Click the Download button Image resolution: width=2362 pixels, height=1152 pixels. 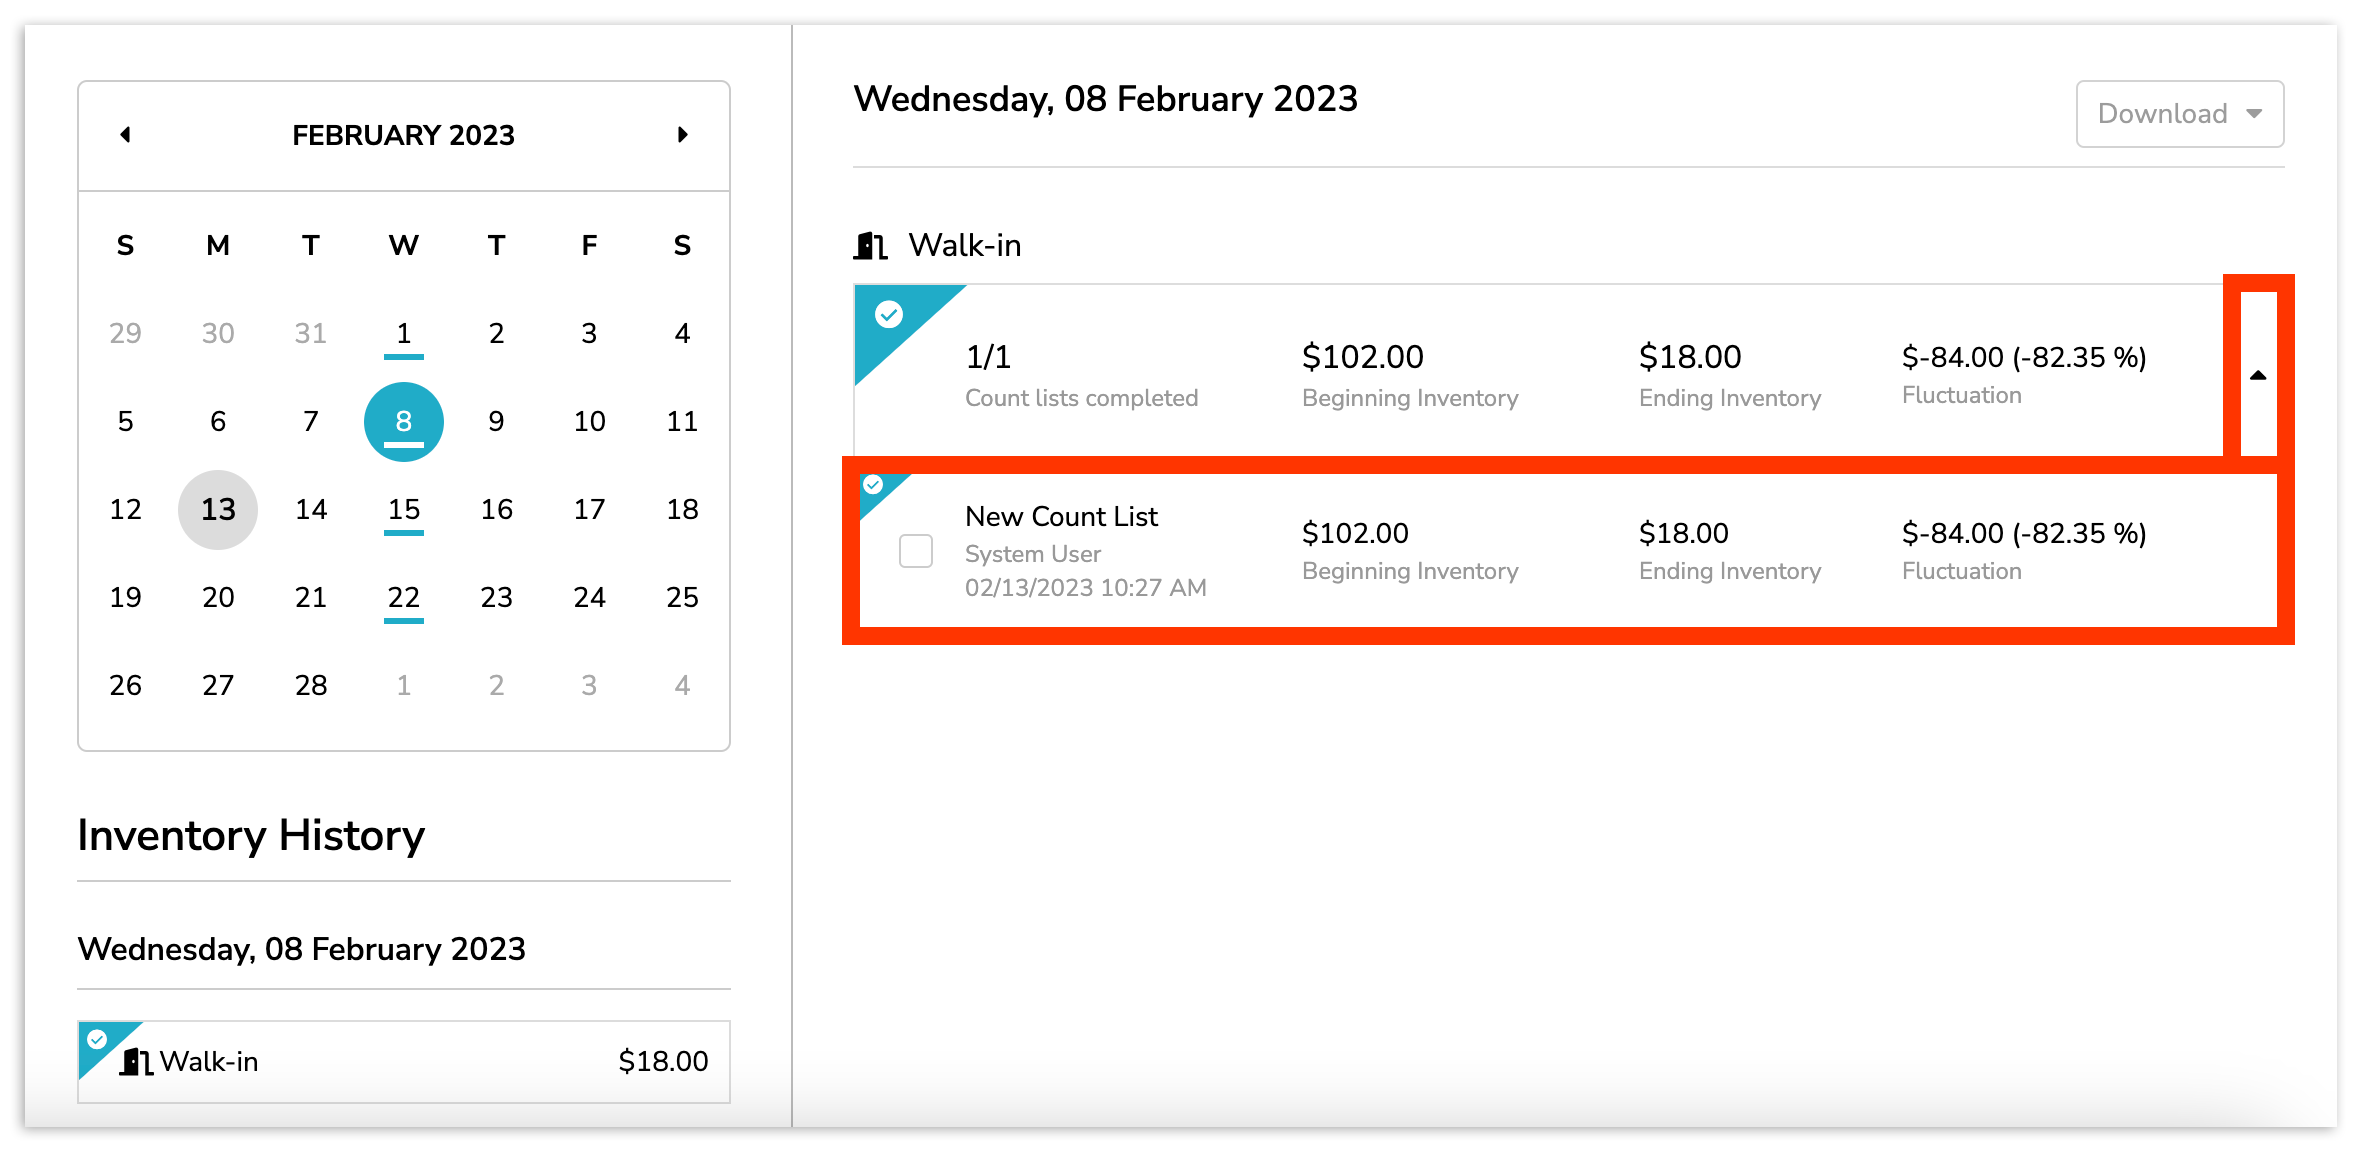pos(2162,114)
